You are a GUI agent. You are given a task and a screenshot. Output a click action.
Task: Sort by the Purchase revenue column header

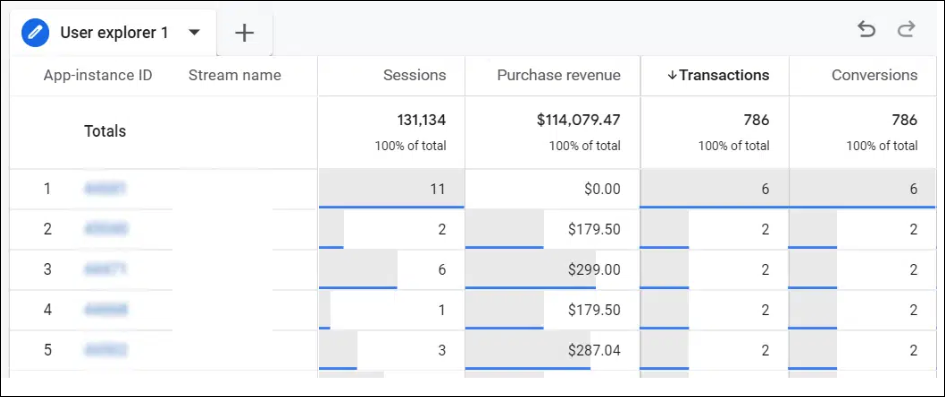(x=558, y=75)
